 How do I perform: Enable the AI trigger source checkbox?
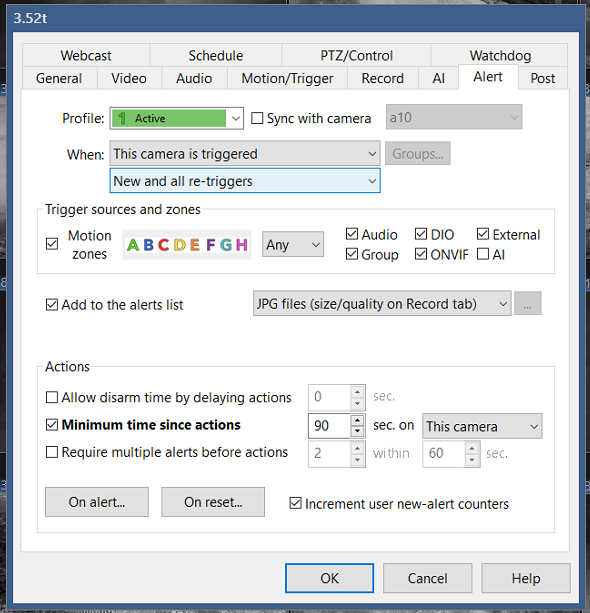click(x=483, y=255)
